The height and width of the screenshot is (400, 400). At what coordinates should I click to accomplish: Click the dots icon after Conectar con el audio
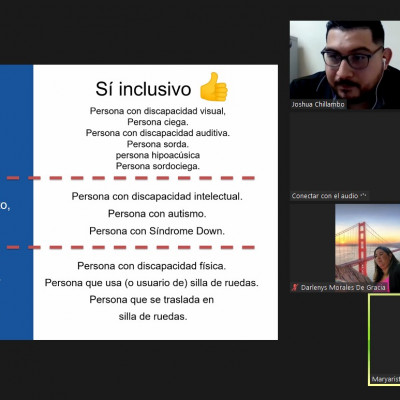[x=364, y=196]
